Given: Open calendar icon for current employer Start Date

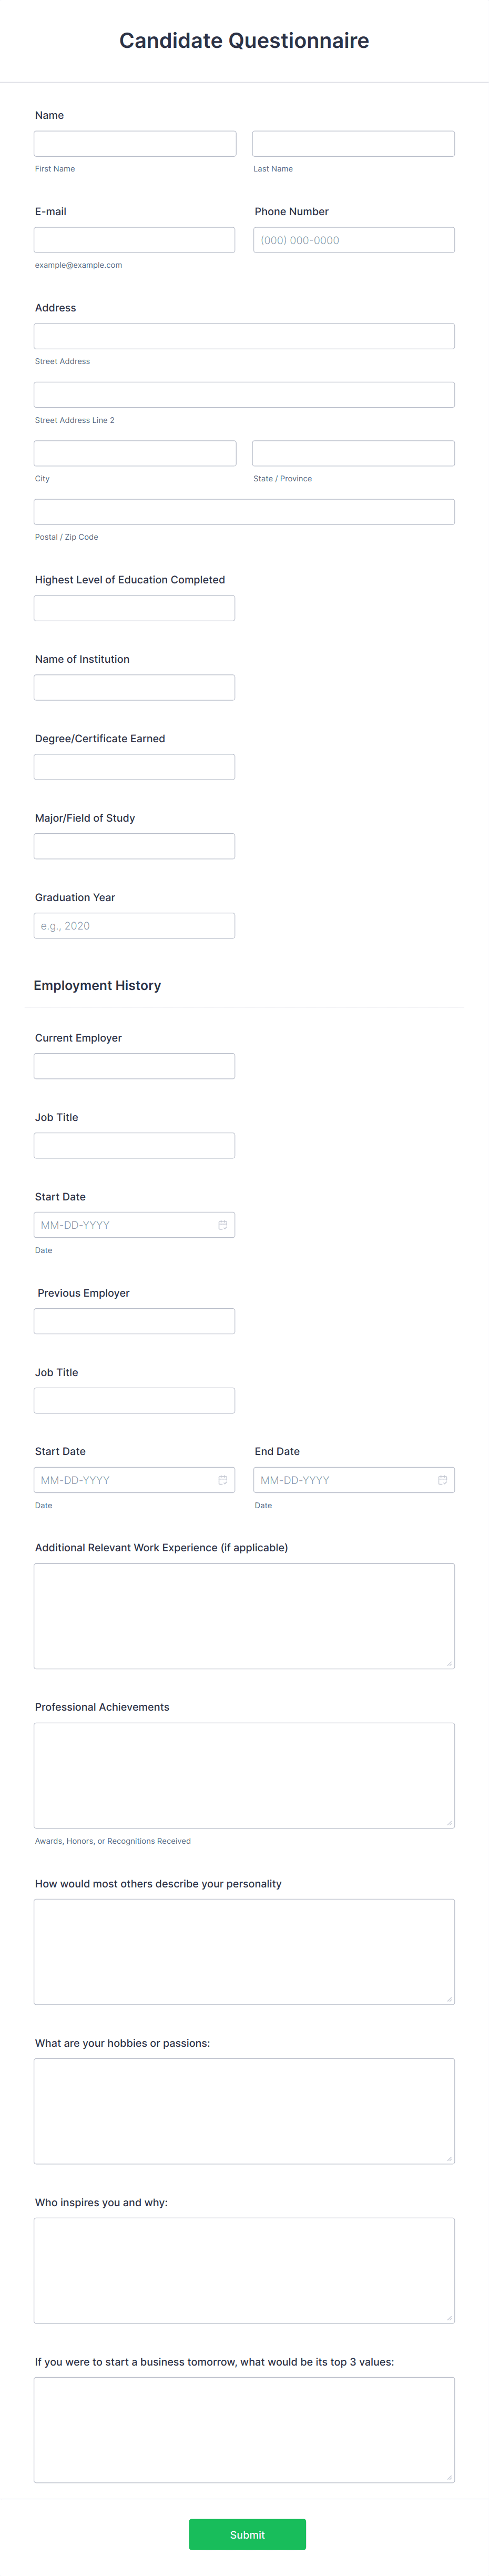Looking at the screenshot, I should [223, 1225].
